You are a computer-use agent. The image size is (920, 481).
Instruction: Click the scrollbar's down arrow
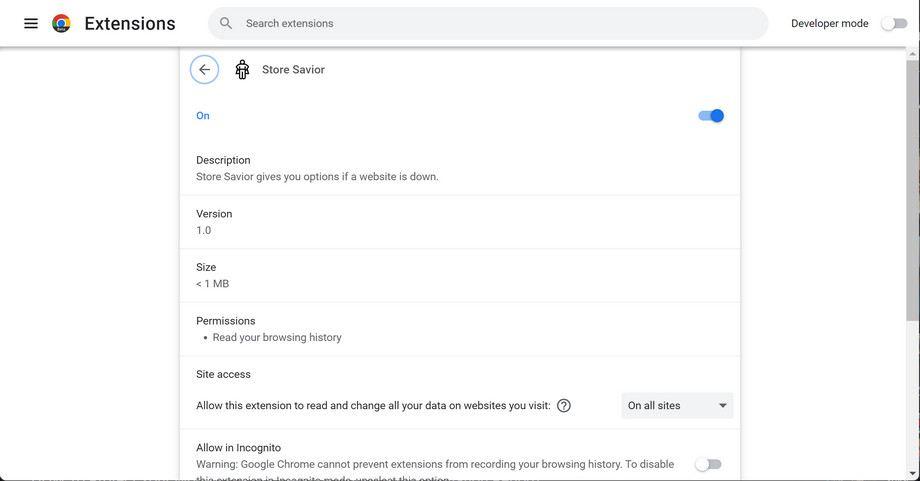(x=912, y=474)
